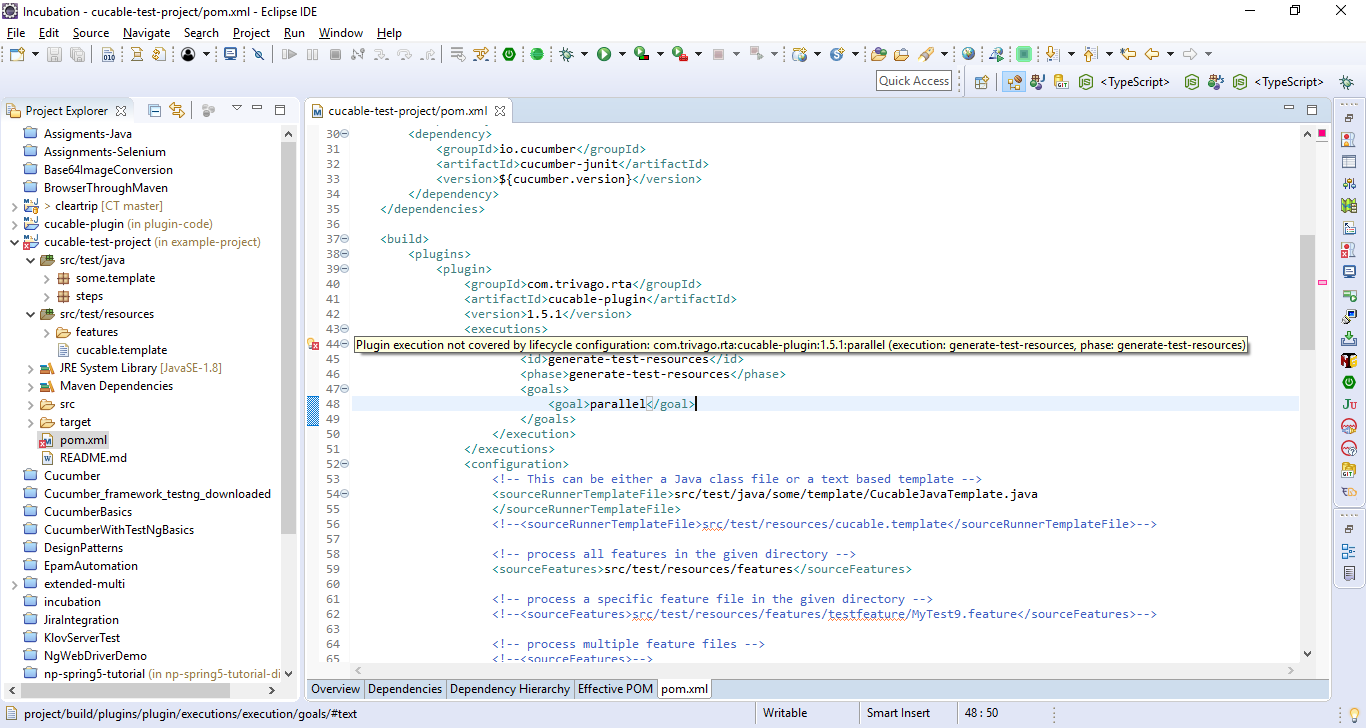Click the Open Perspective icon
This screenshot has height=728, width=1366.
tap(981, 82)
